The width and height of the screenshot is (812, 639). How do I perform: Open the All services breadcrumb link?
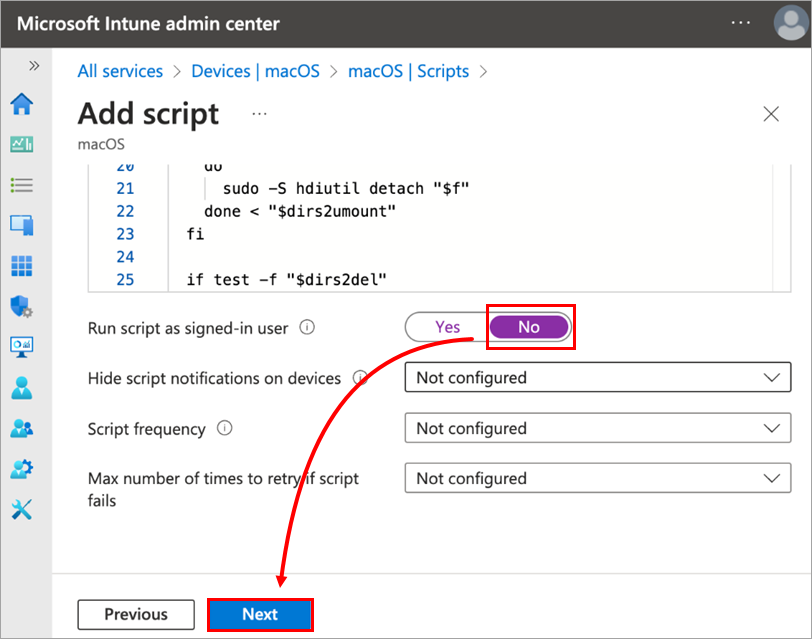click(120, 71)
